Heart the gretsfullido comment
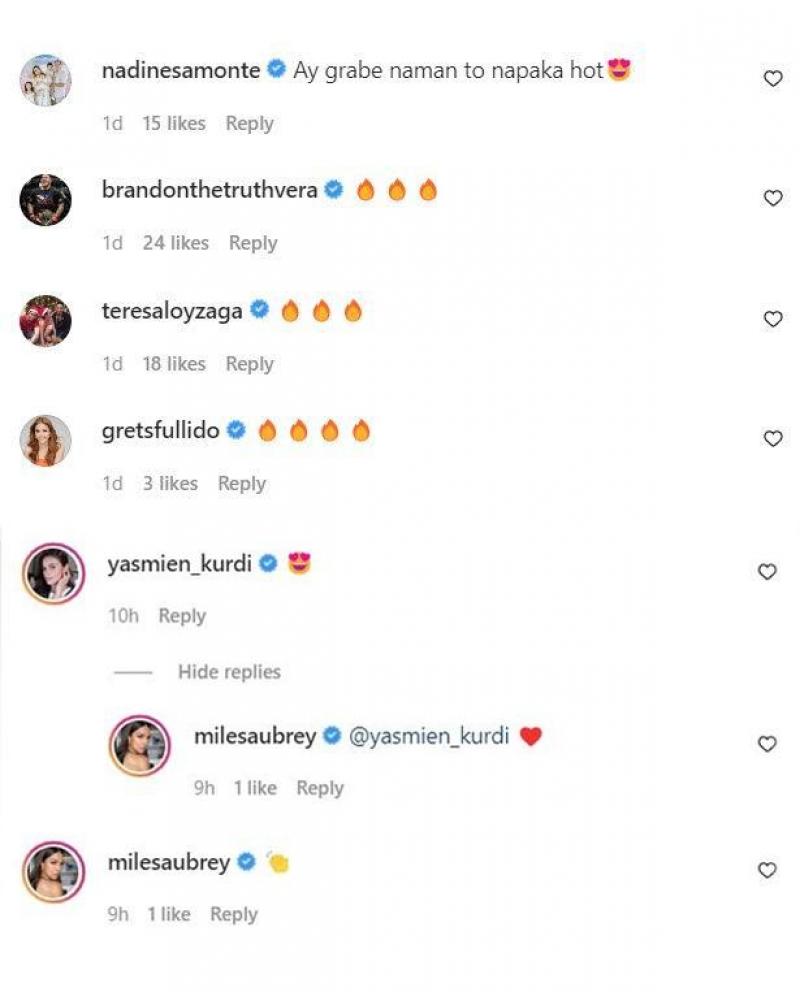 (x=772, y=439)
